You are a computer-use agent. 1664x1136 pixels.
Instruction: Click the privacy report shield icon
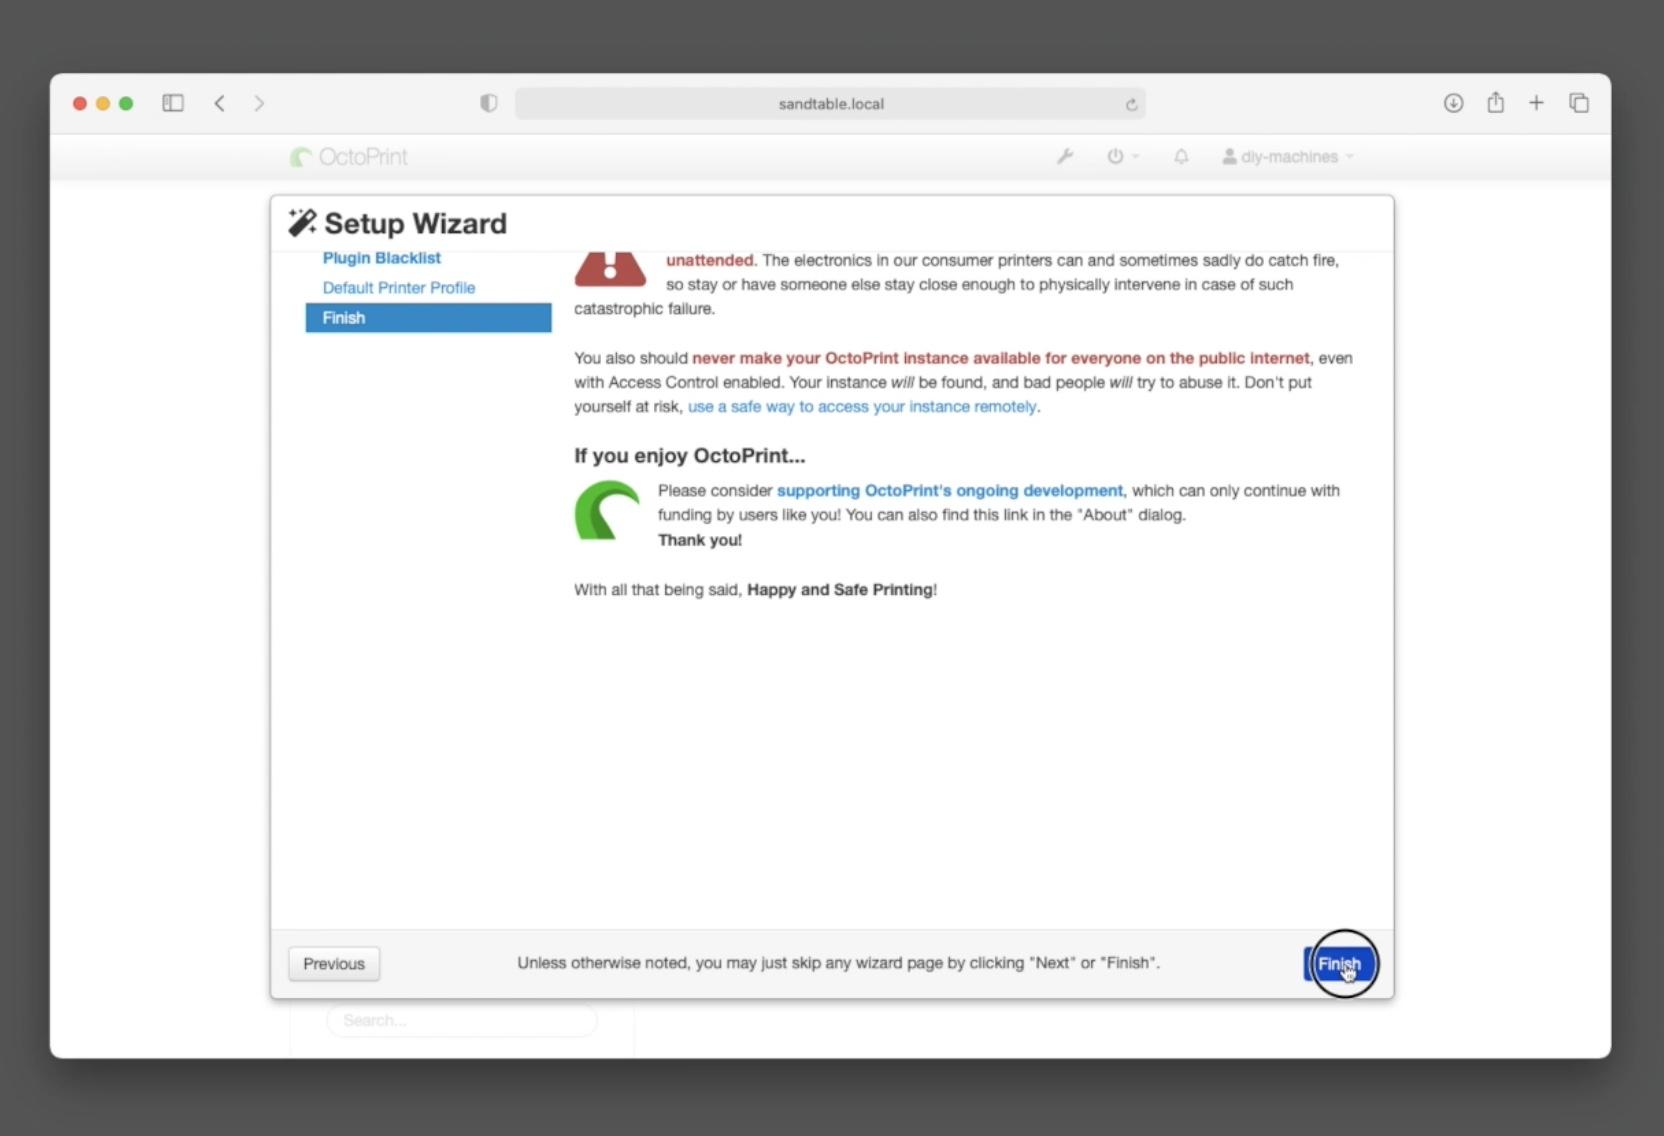(x=488, y=103)
